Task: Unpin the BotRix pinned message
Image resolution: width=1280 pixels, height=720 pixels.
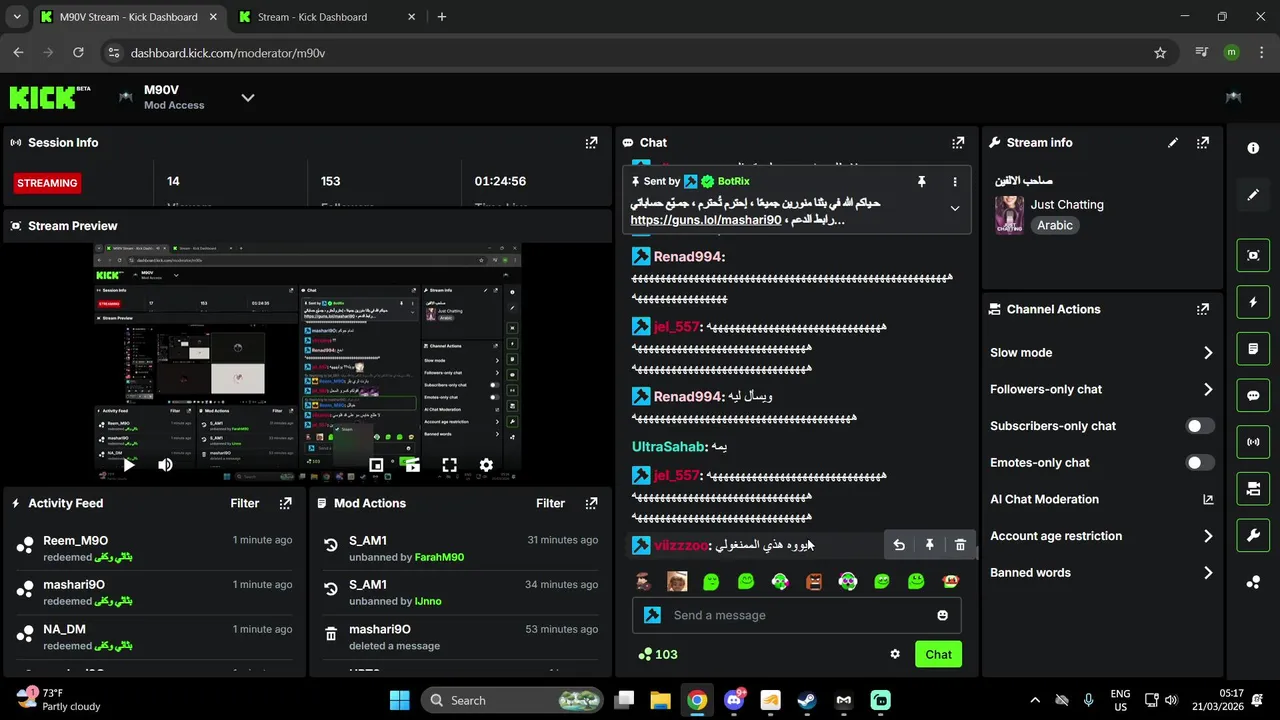Action: [922, 181]
